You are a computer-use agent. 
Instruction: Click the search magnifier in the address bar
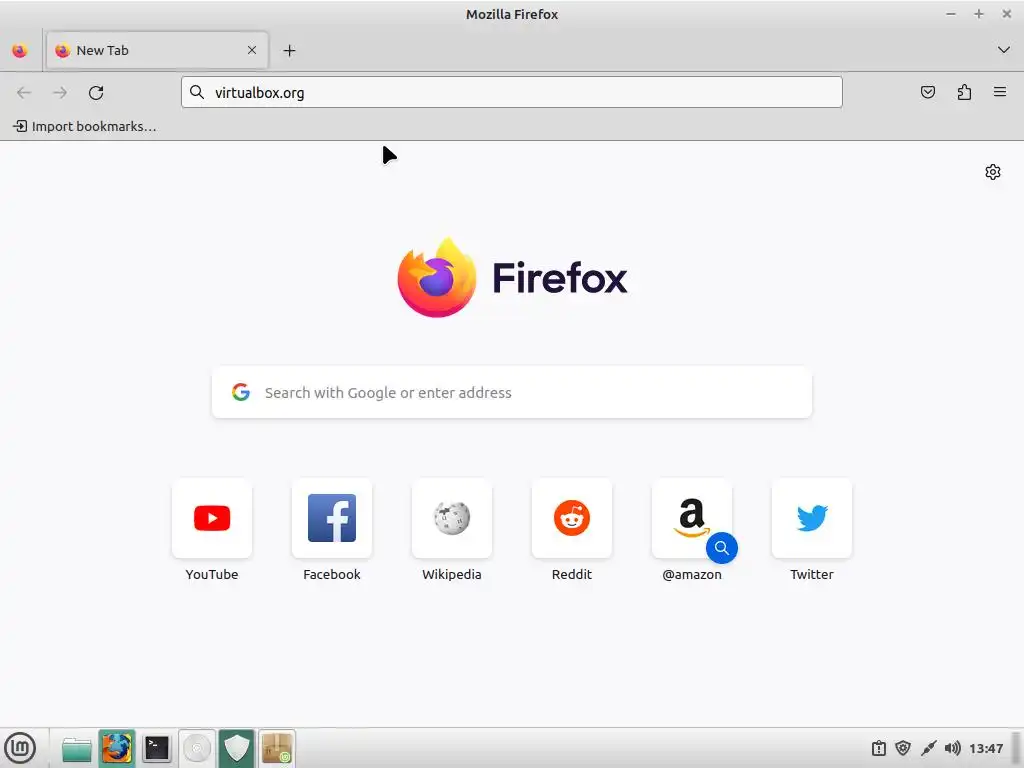(x=197, y=92)
